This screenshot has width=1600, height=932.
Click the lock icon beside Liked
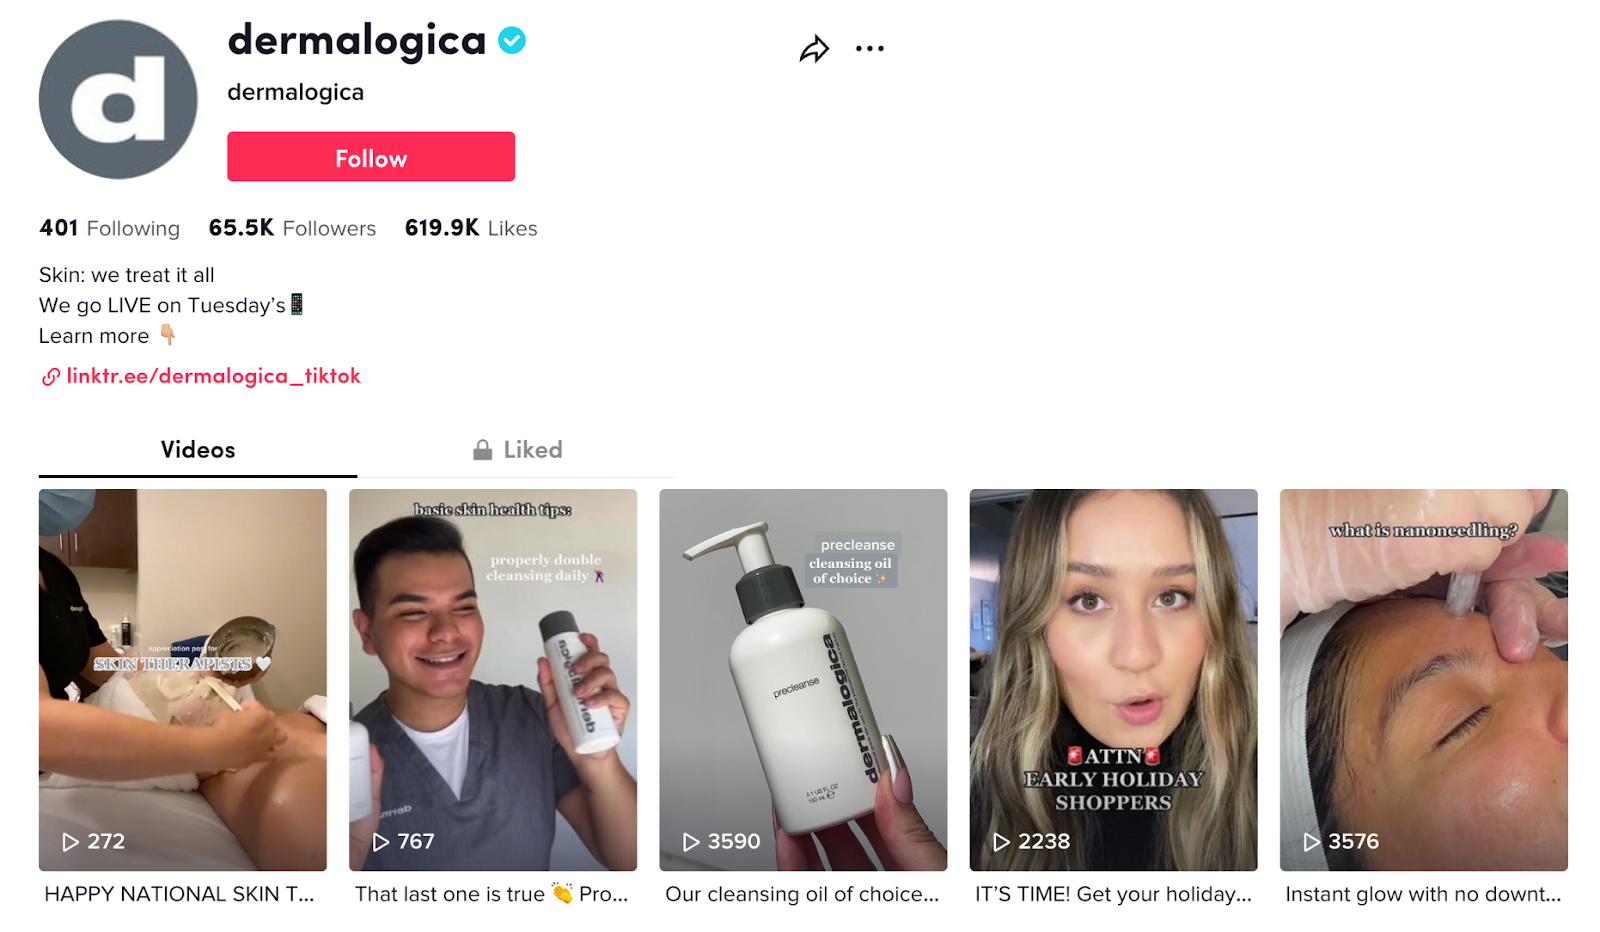click(x=482, y=450)
